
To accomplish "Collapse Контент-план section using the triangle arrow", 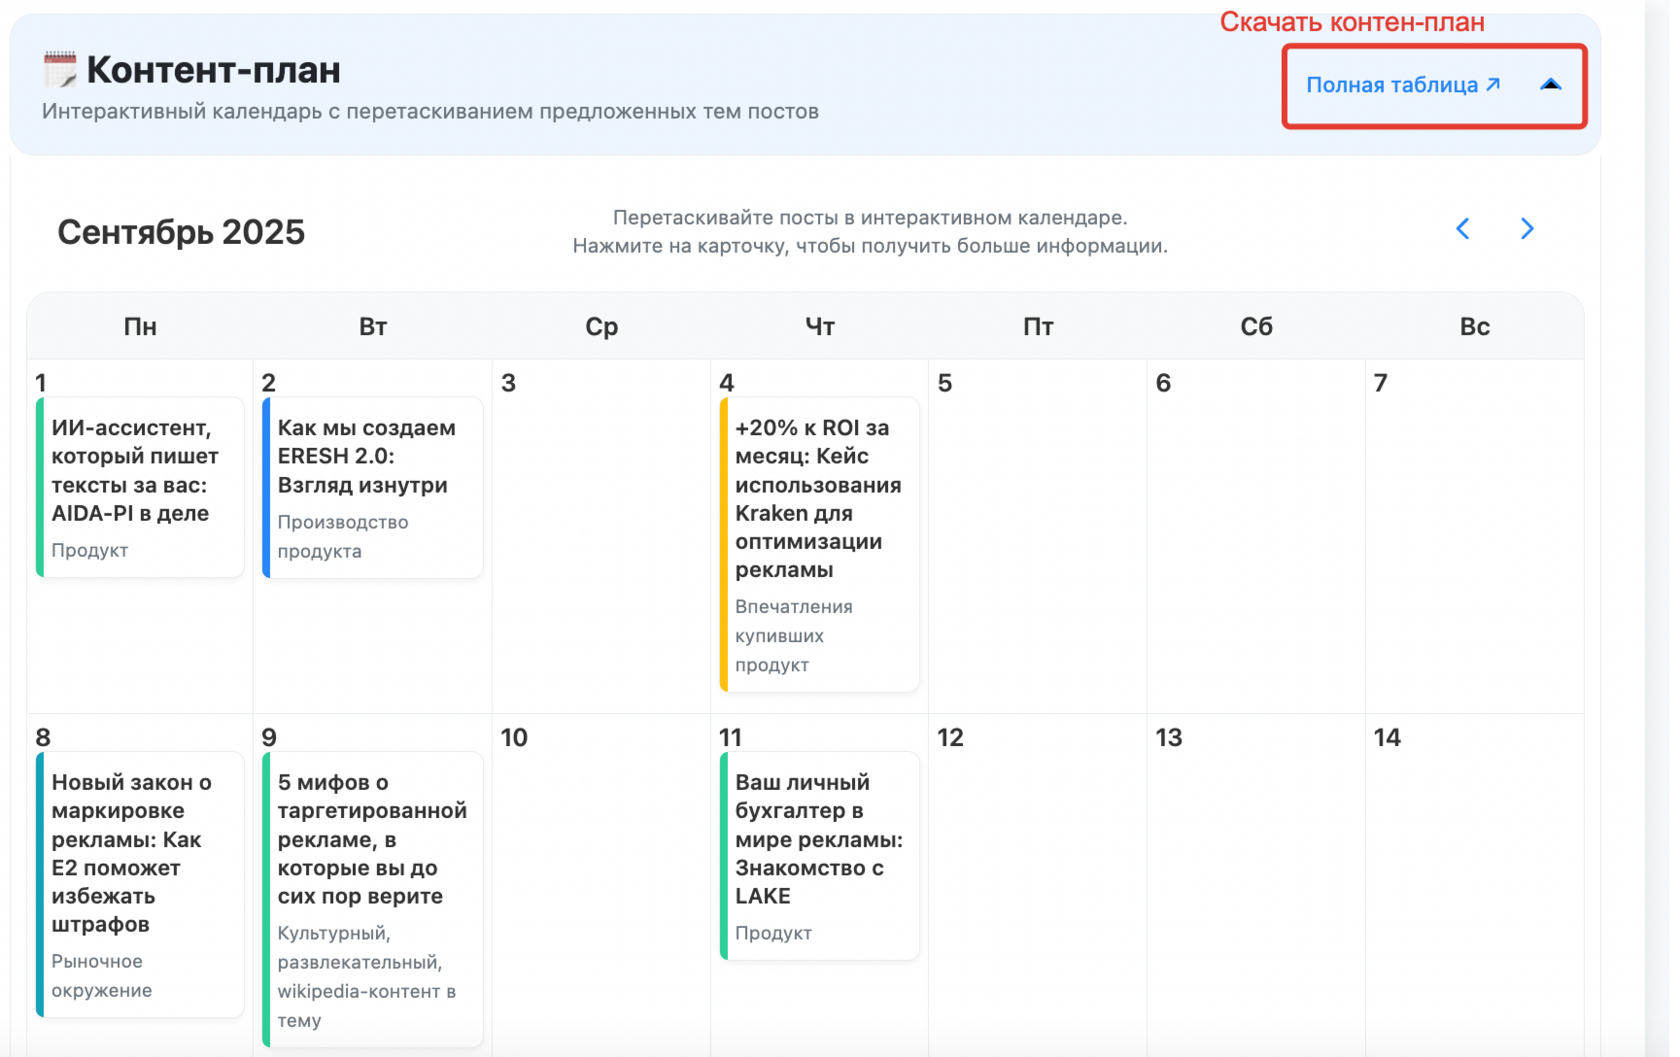I will [1550, 85].
